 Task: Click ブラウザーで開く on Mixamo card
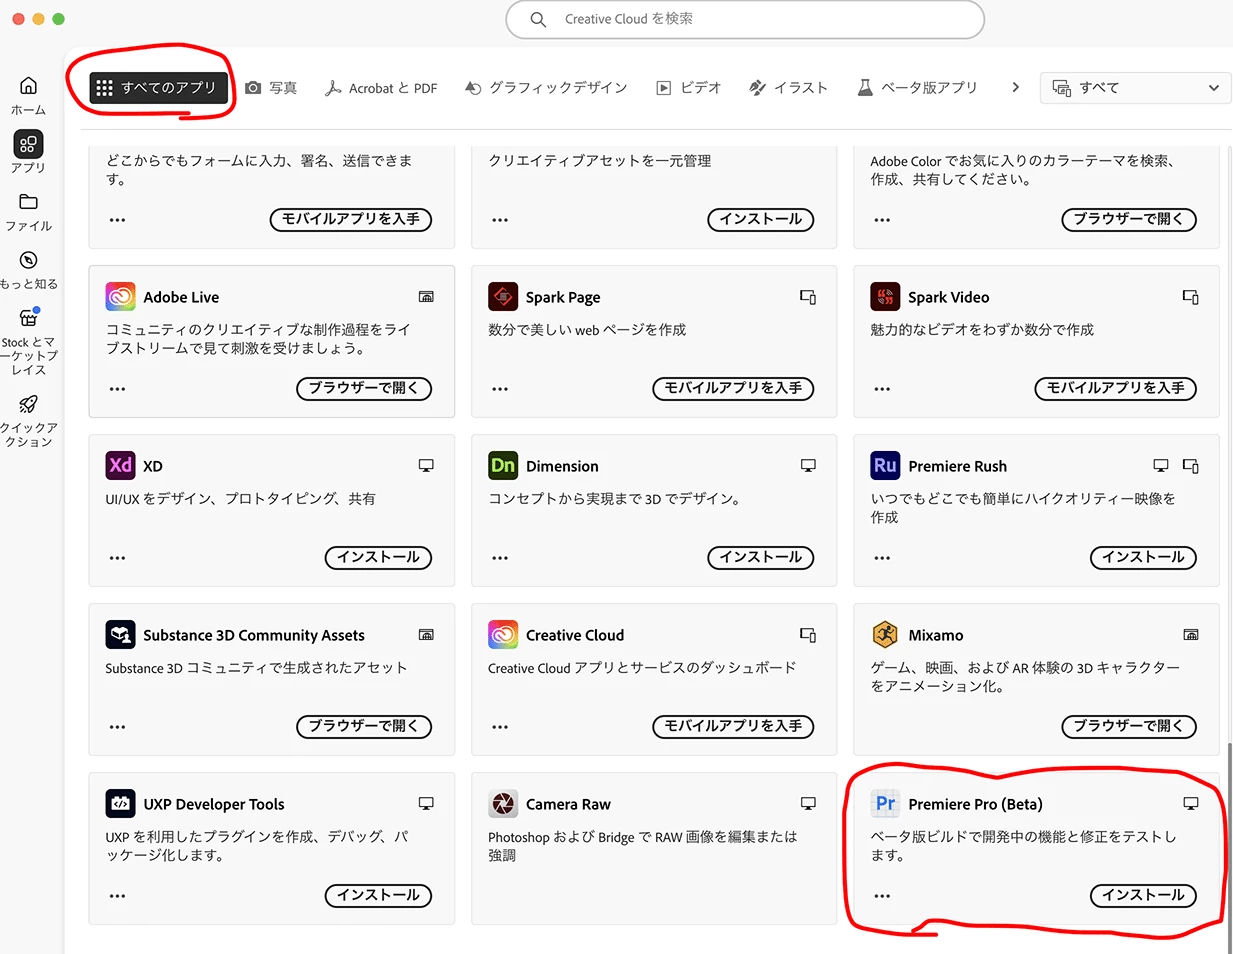pos(1129,727)
